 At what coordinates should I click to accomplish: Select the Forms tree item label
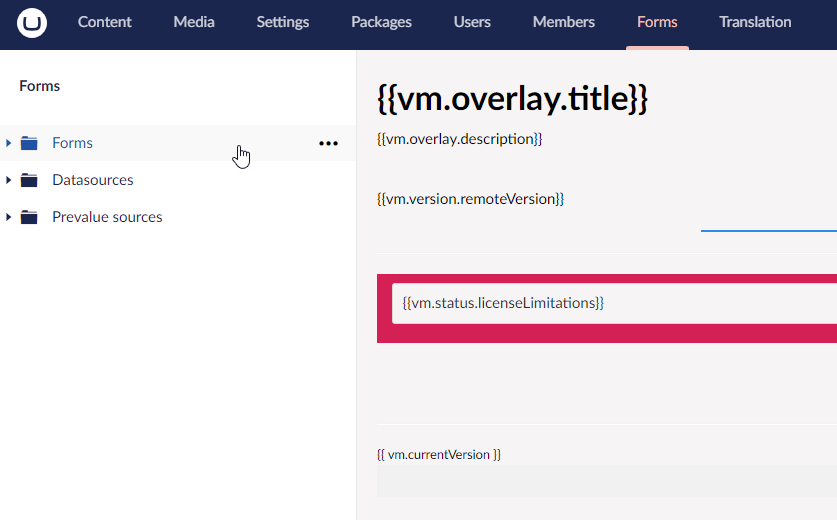(x=72, y=143)
